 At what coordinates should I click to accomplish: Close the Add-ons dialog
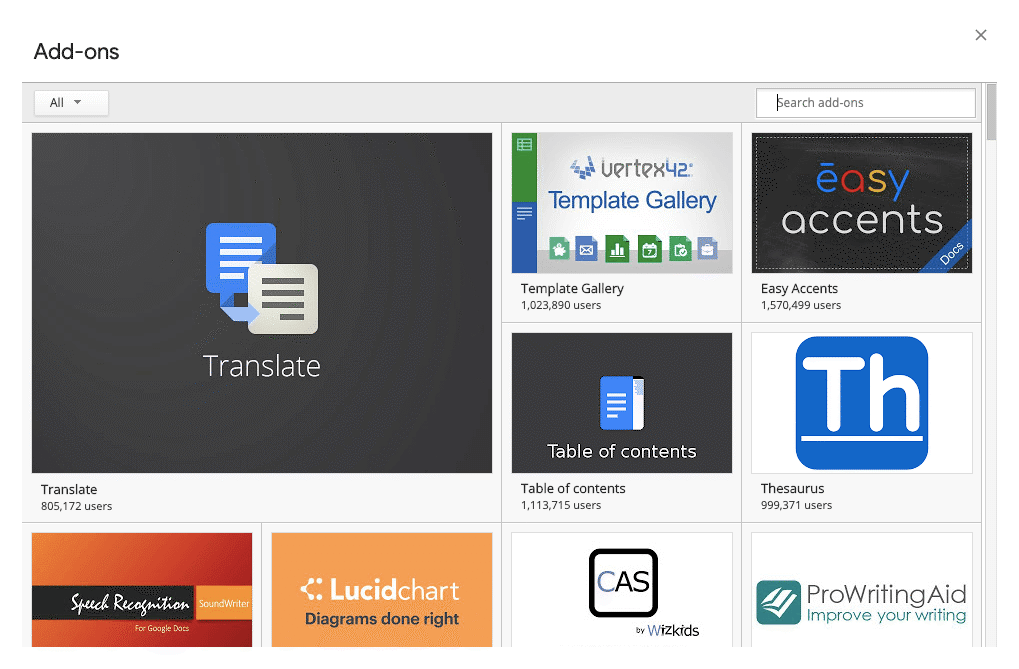981,35
